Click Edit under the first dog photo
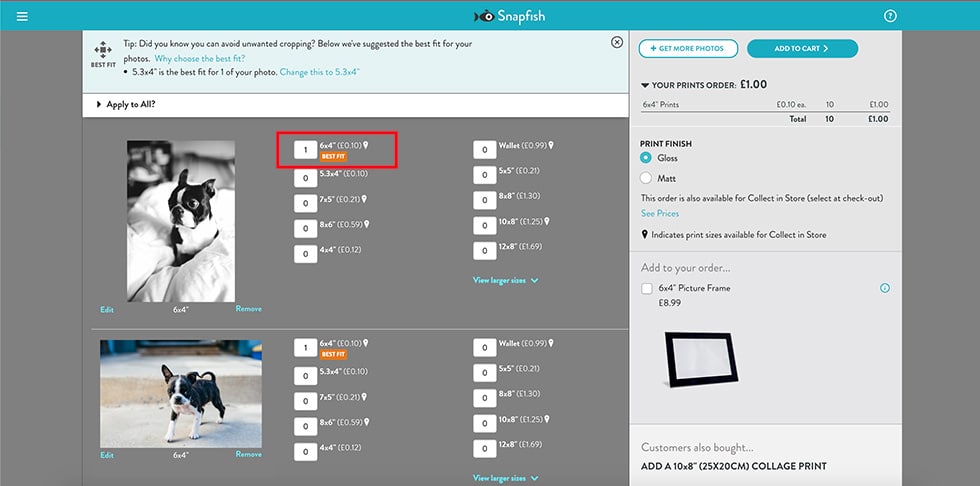The image size is (980, 486). tap(107, 309)
